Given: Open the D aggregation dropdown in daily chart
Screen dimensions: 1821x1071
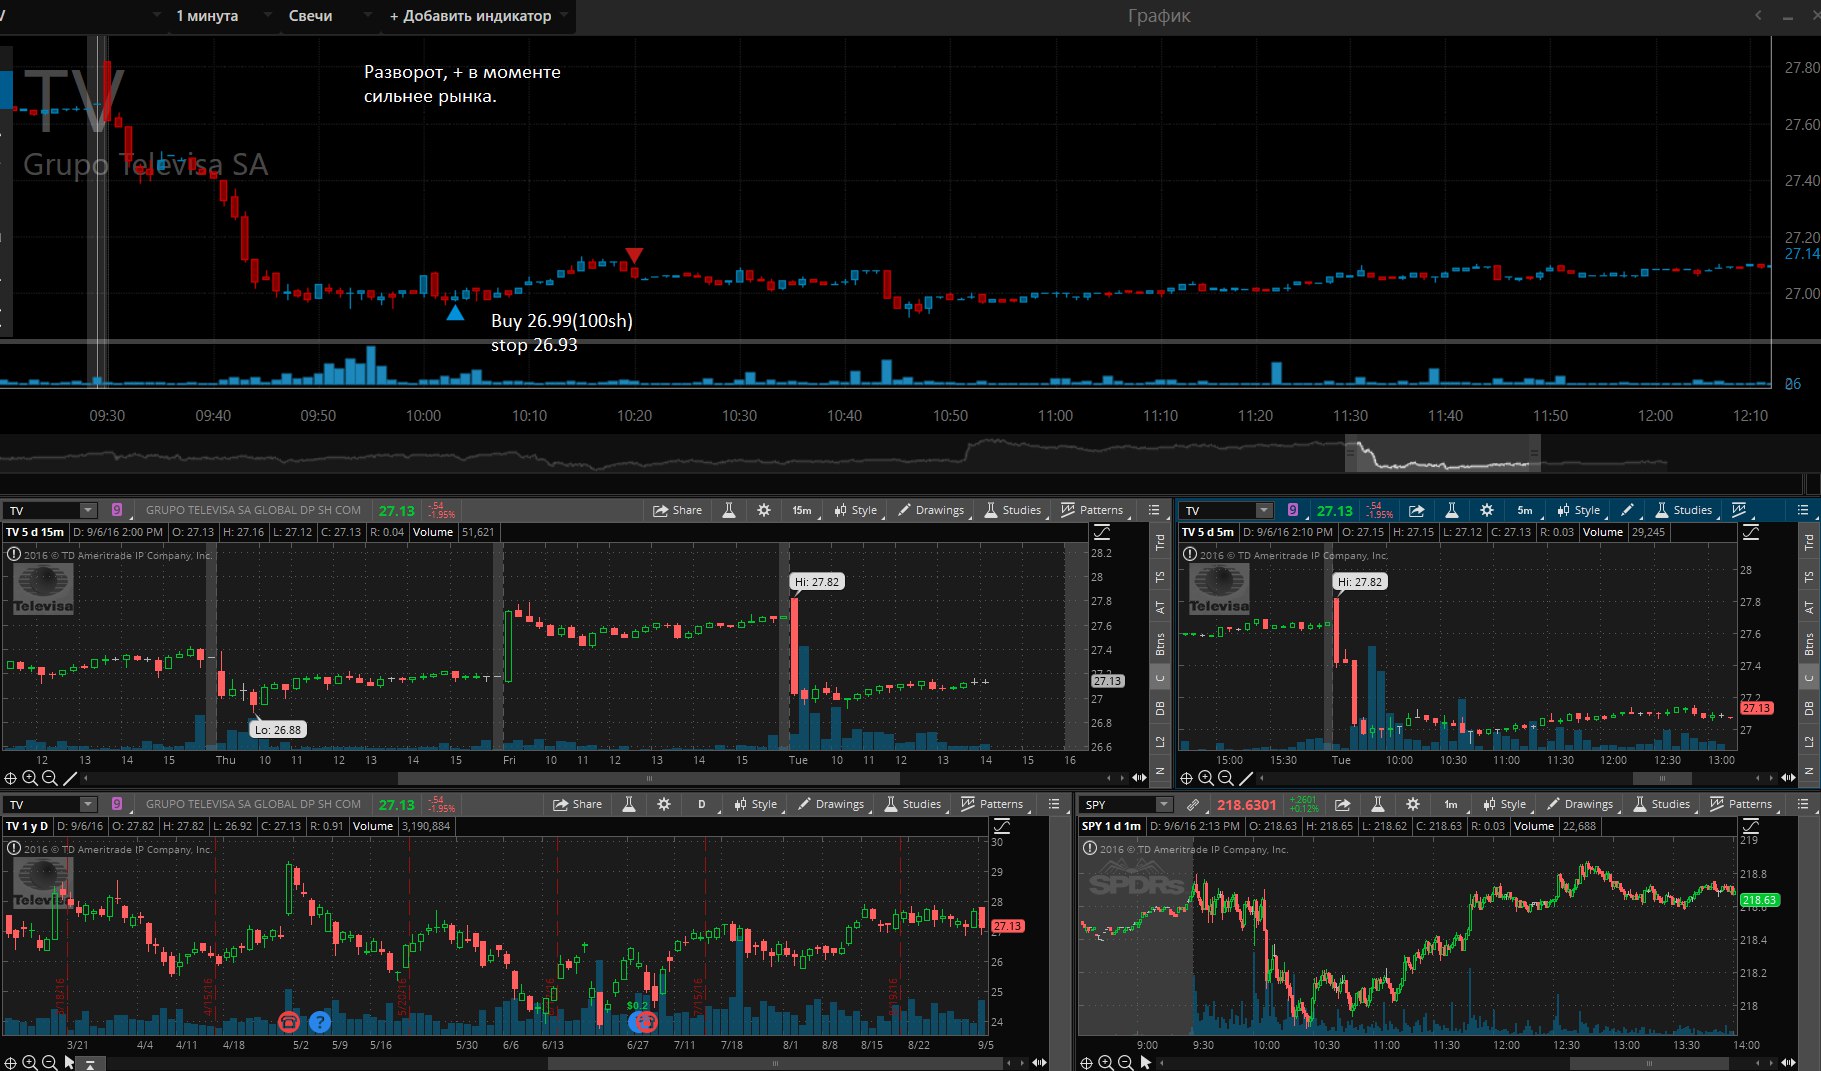Looking at the screenshot, I should (x=702, y=804).
